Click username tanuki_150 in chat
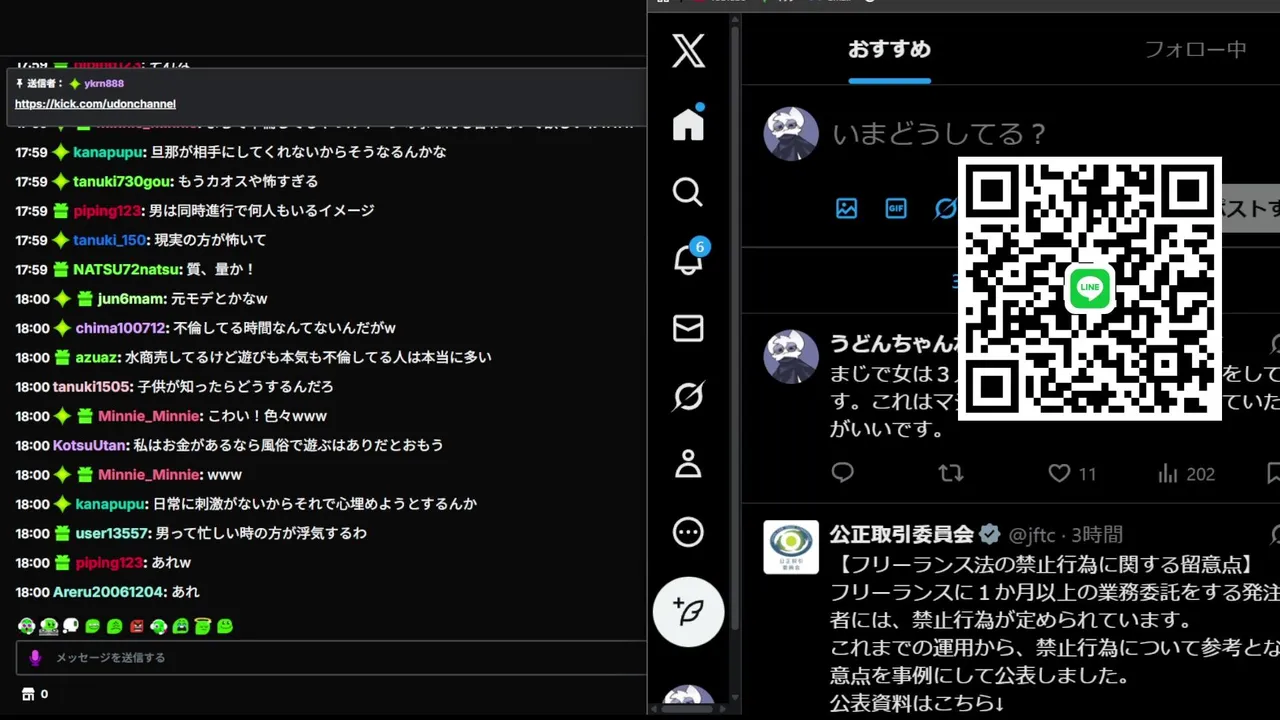Image resolution: width=1280 pixels, height=720 pixels. pyautogui.click(x=110, y=240)
